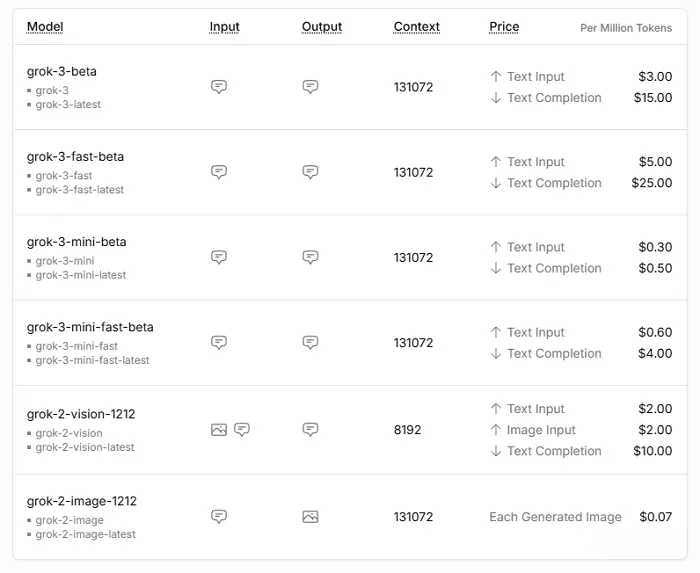Click the $0.50 price
Image resolution: width=700 pixels, height=573 pixels.
655,268
